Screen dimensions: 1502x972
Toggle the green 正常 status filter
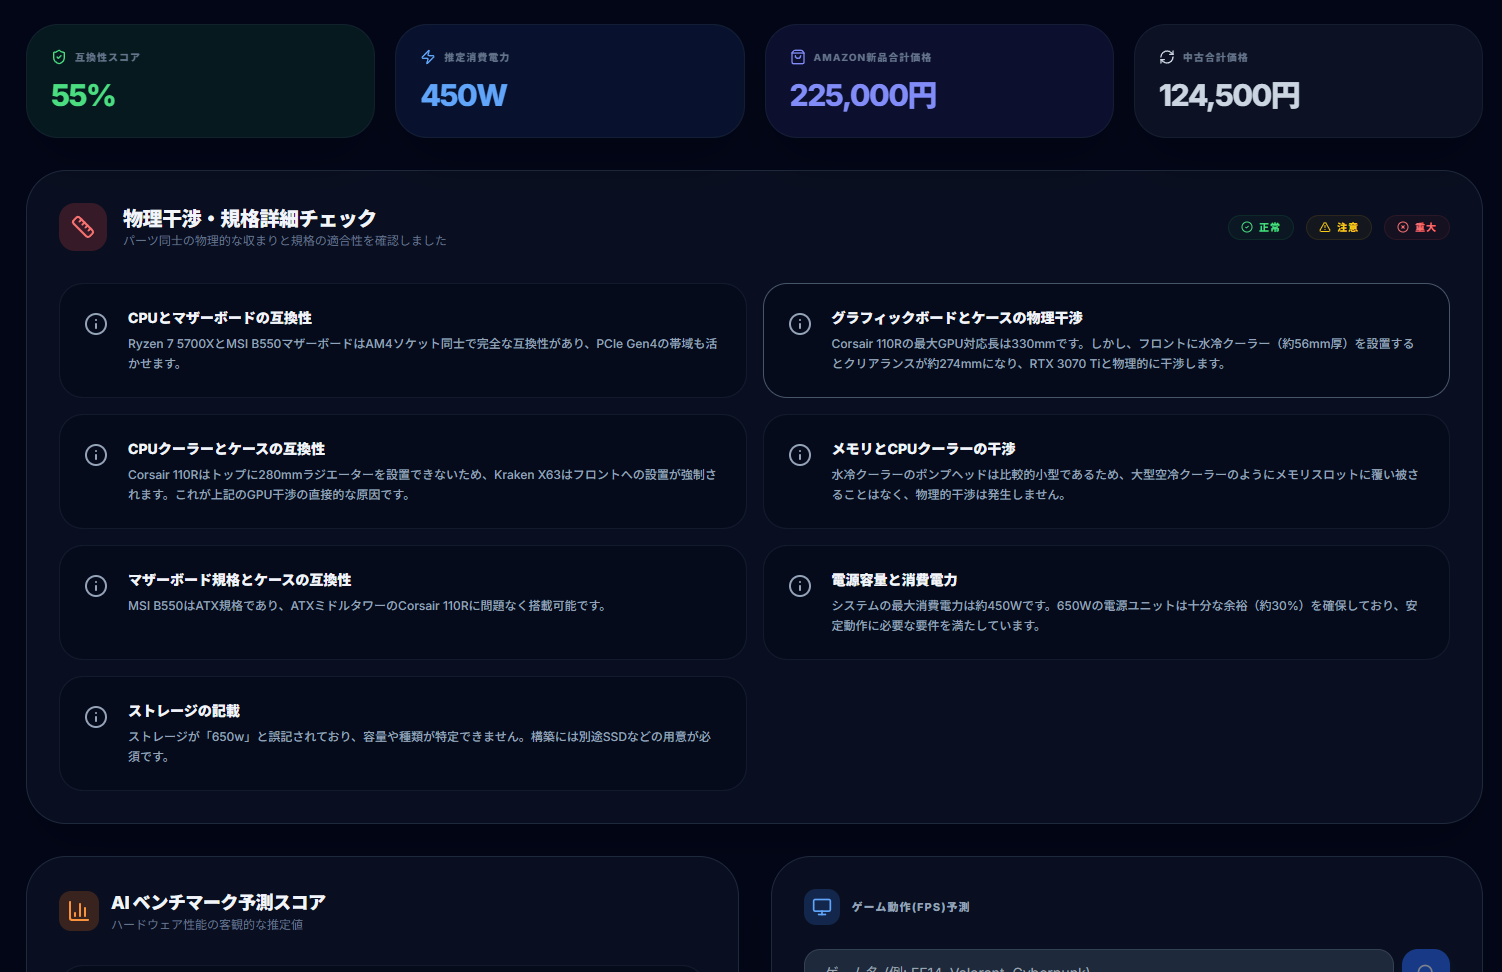[1261, 227]
